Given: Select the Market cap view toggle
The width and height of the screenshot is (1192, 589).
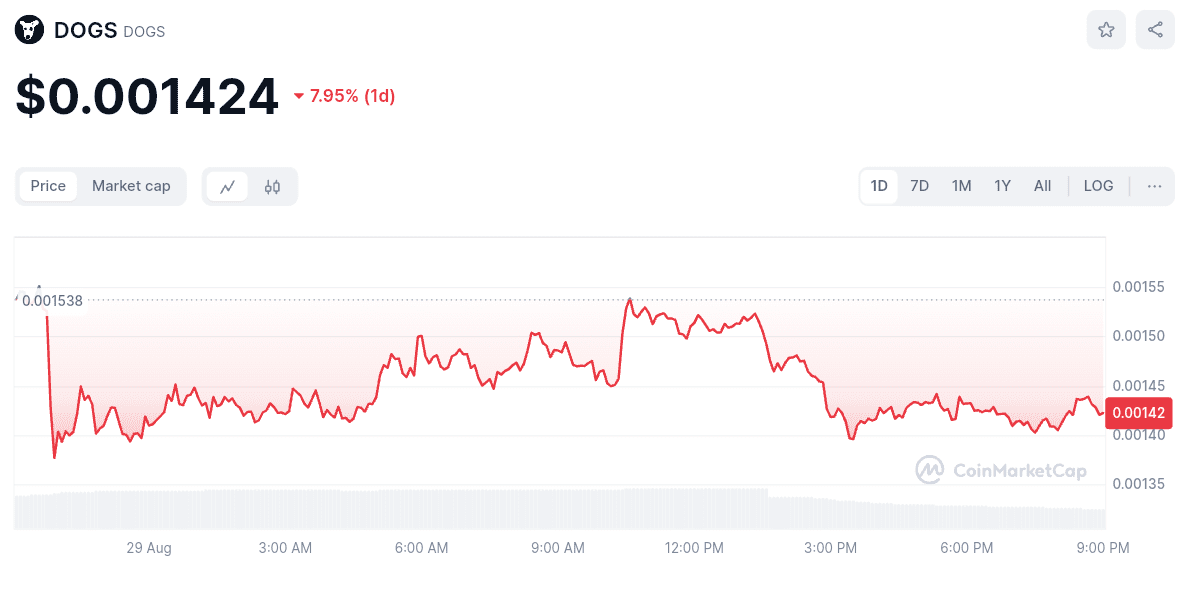Looking at the screenshot, I should [x=131, y=186].
